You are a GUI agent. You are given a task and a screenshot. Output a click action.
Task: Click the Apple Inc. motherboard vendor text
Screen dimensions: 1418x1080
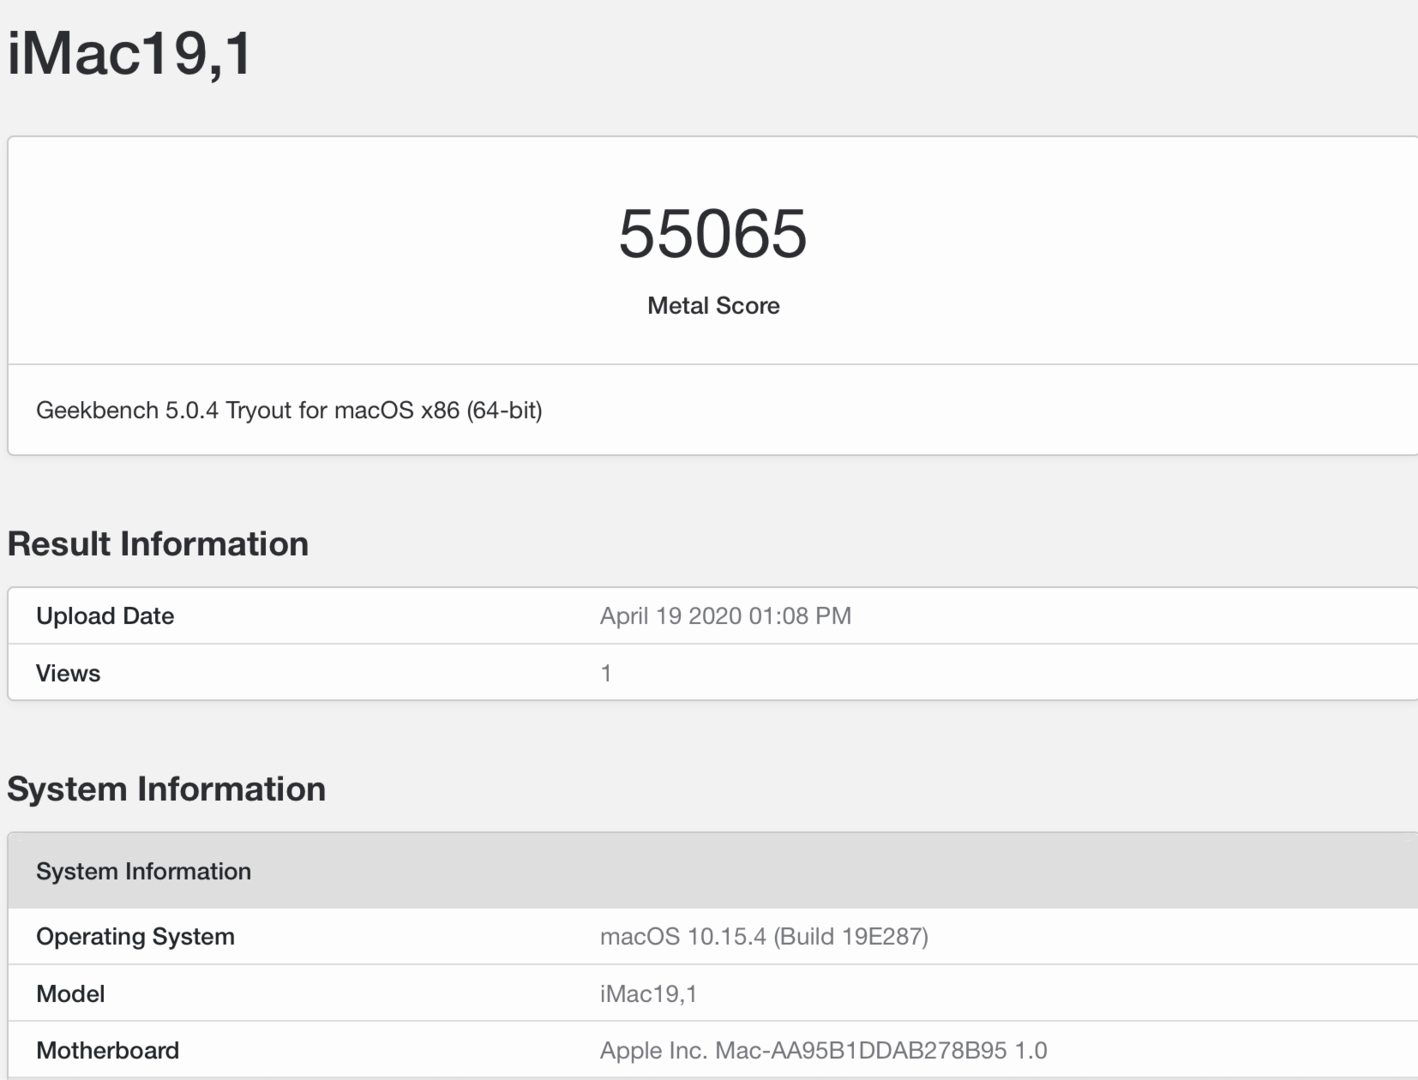(653, 1051)
